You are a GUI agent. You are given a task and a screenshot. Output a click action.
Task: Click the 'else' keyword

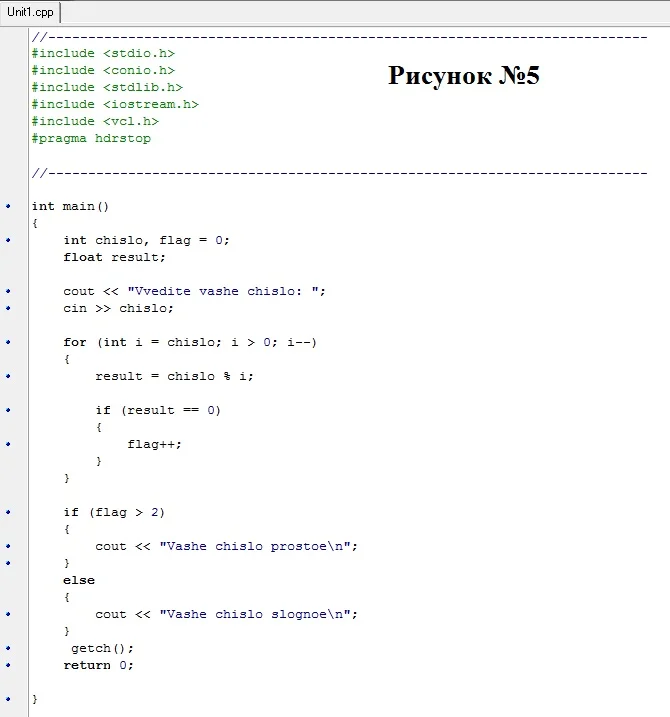[79, 580]
